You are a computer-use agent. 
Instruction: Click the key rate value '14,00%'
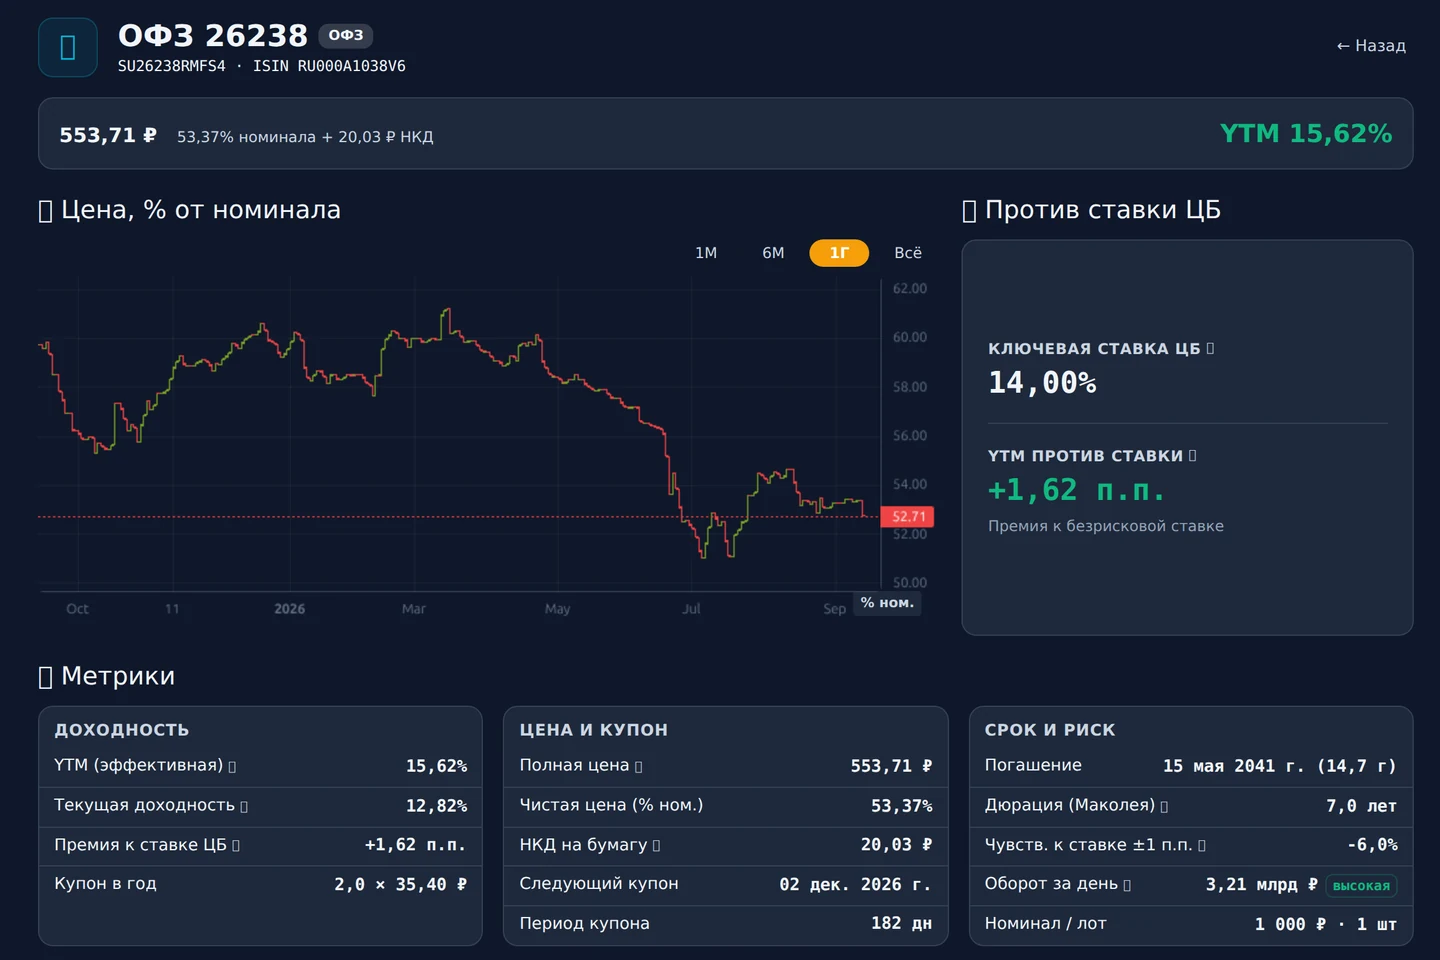pos(1042,383)
